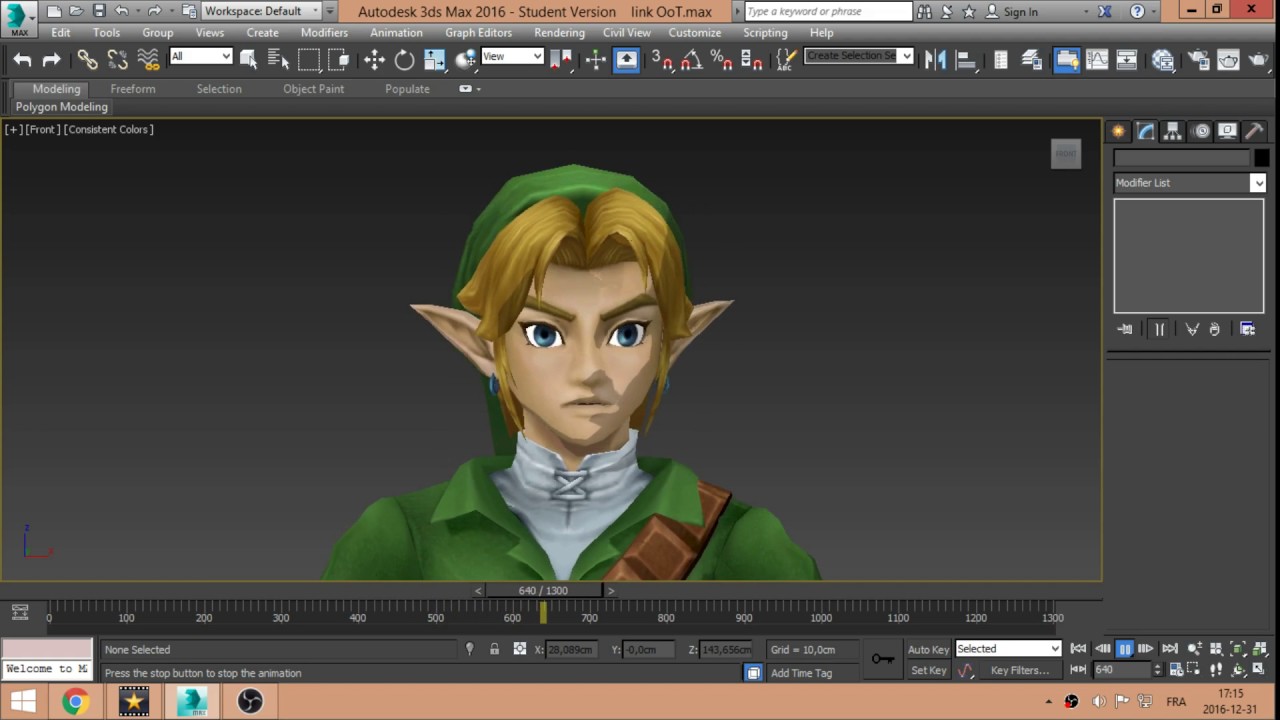This screenshot has height=720, width=1280.
Task: Toggle Auto Key animation mode
Action: coord(928,649)
